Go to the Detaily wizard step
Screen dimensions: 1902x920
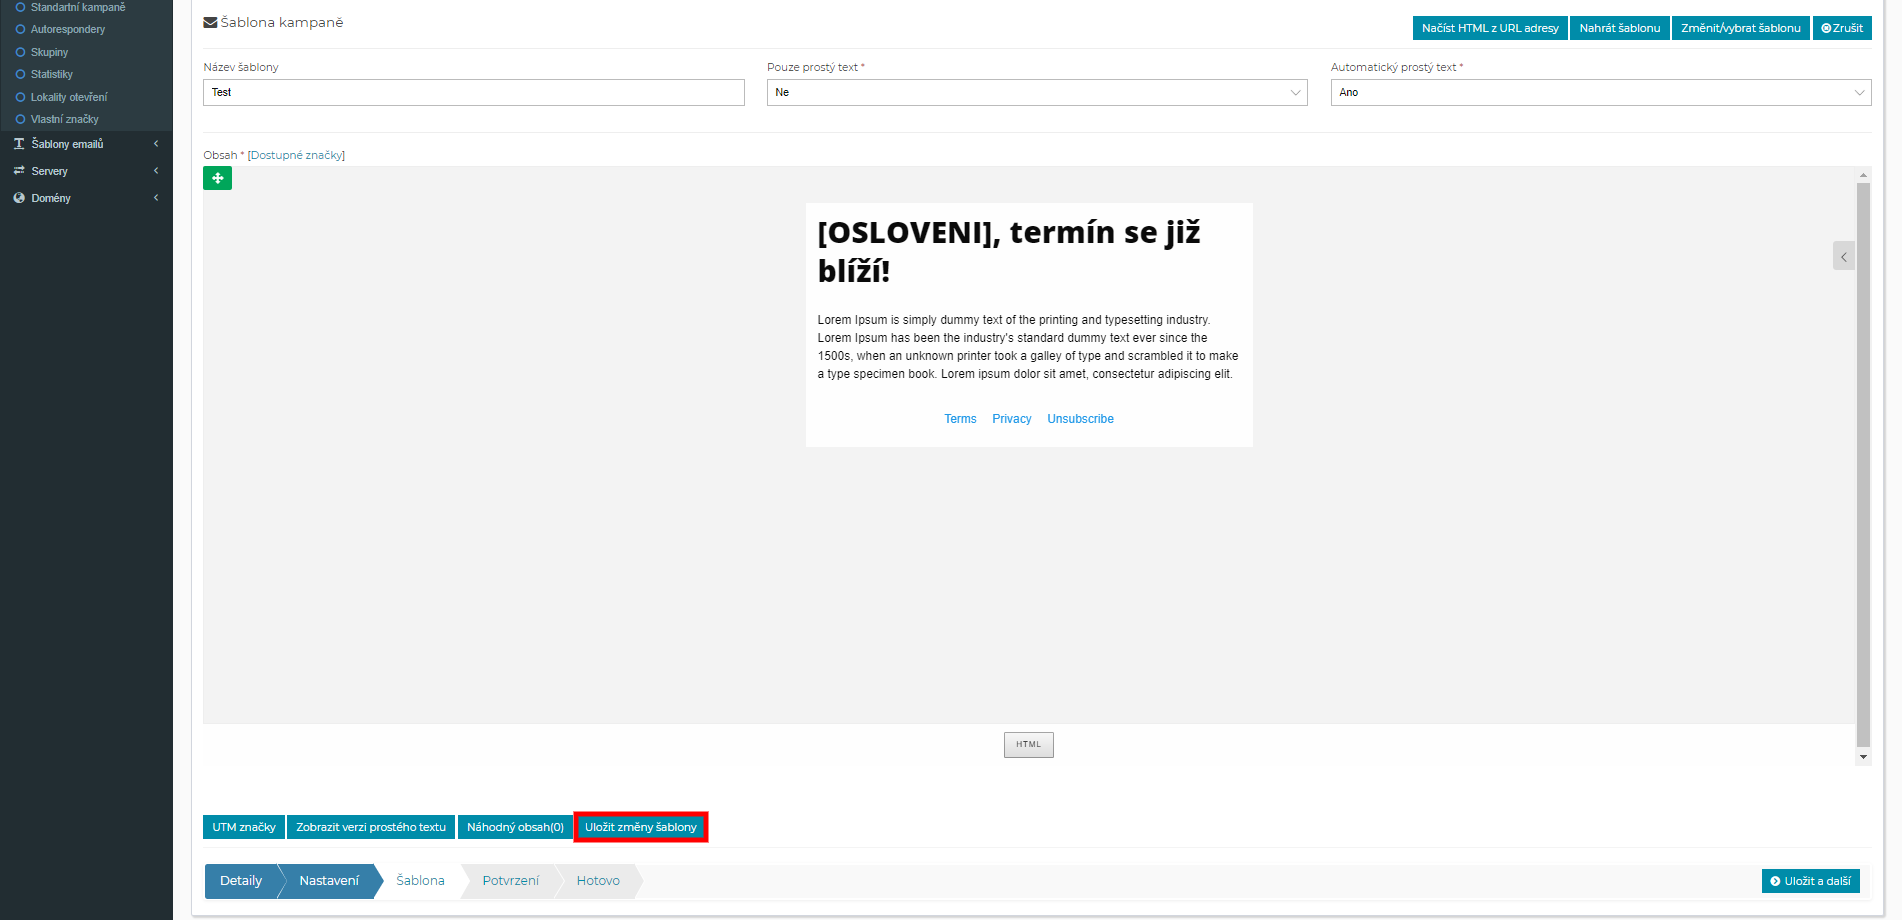[241, 881]
